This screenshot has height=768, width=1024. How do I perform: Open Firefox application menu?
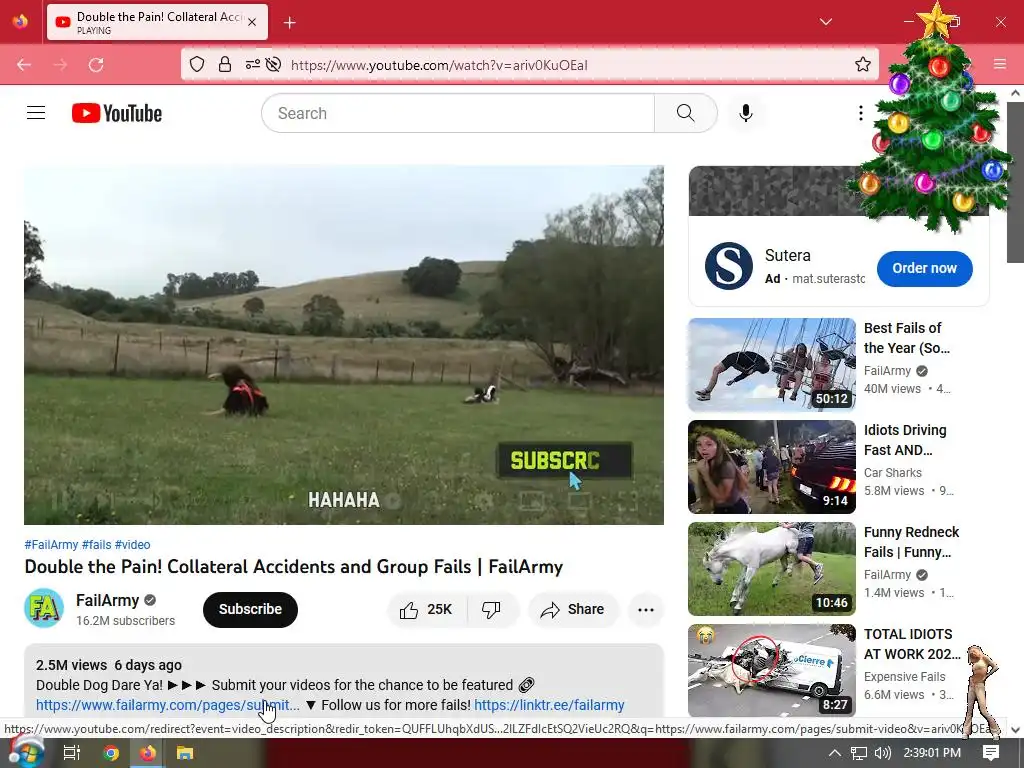(1000, 64)
